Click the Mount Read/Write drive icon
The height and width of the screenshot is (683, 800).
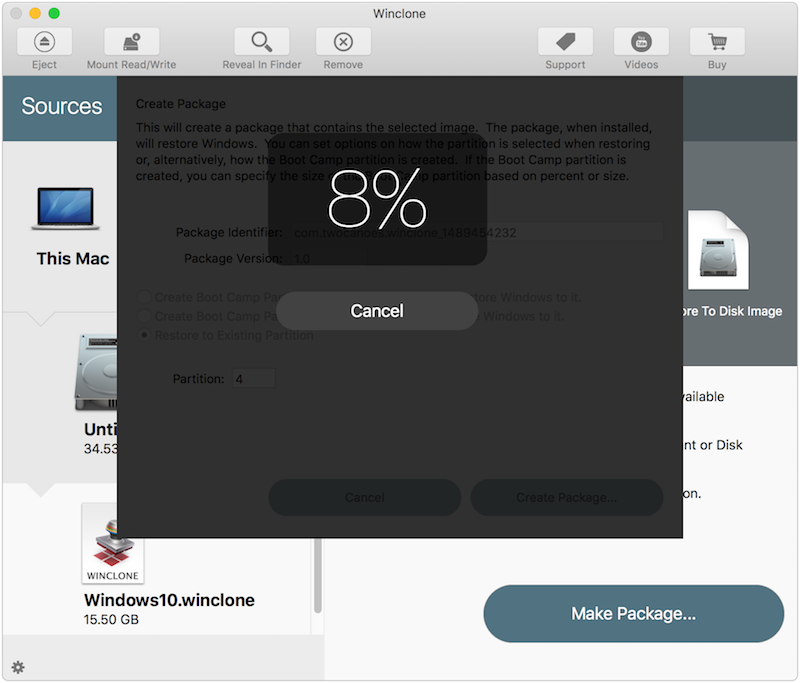click(x=132, y=42)
